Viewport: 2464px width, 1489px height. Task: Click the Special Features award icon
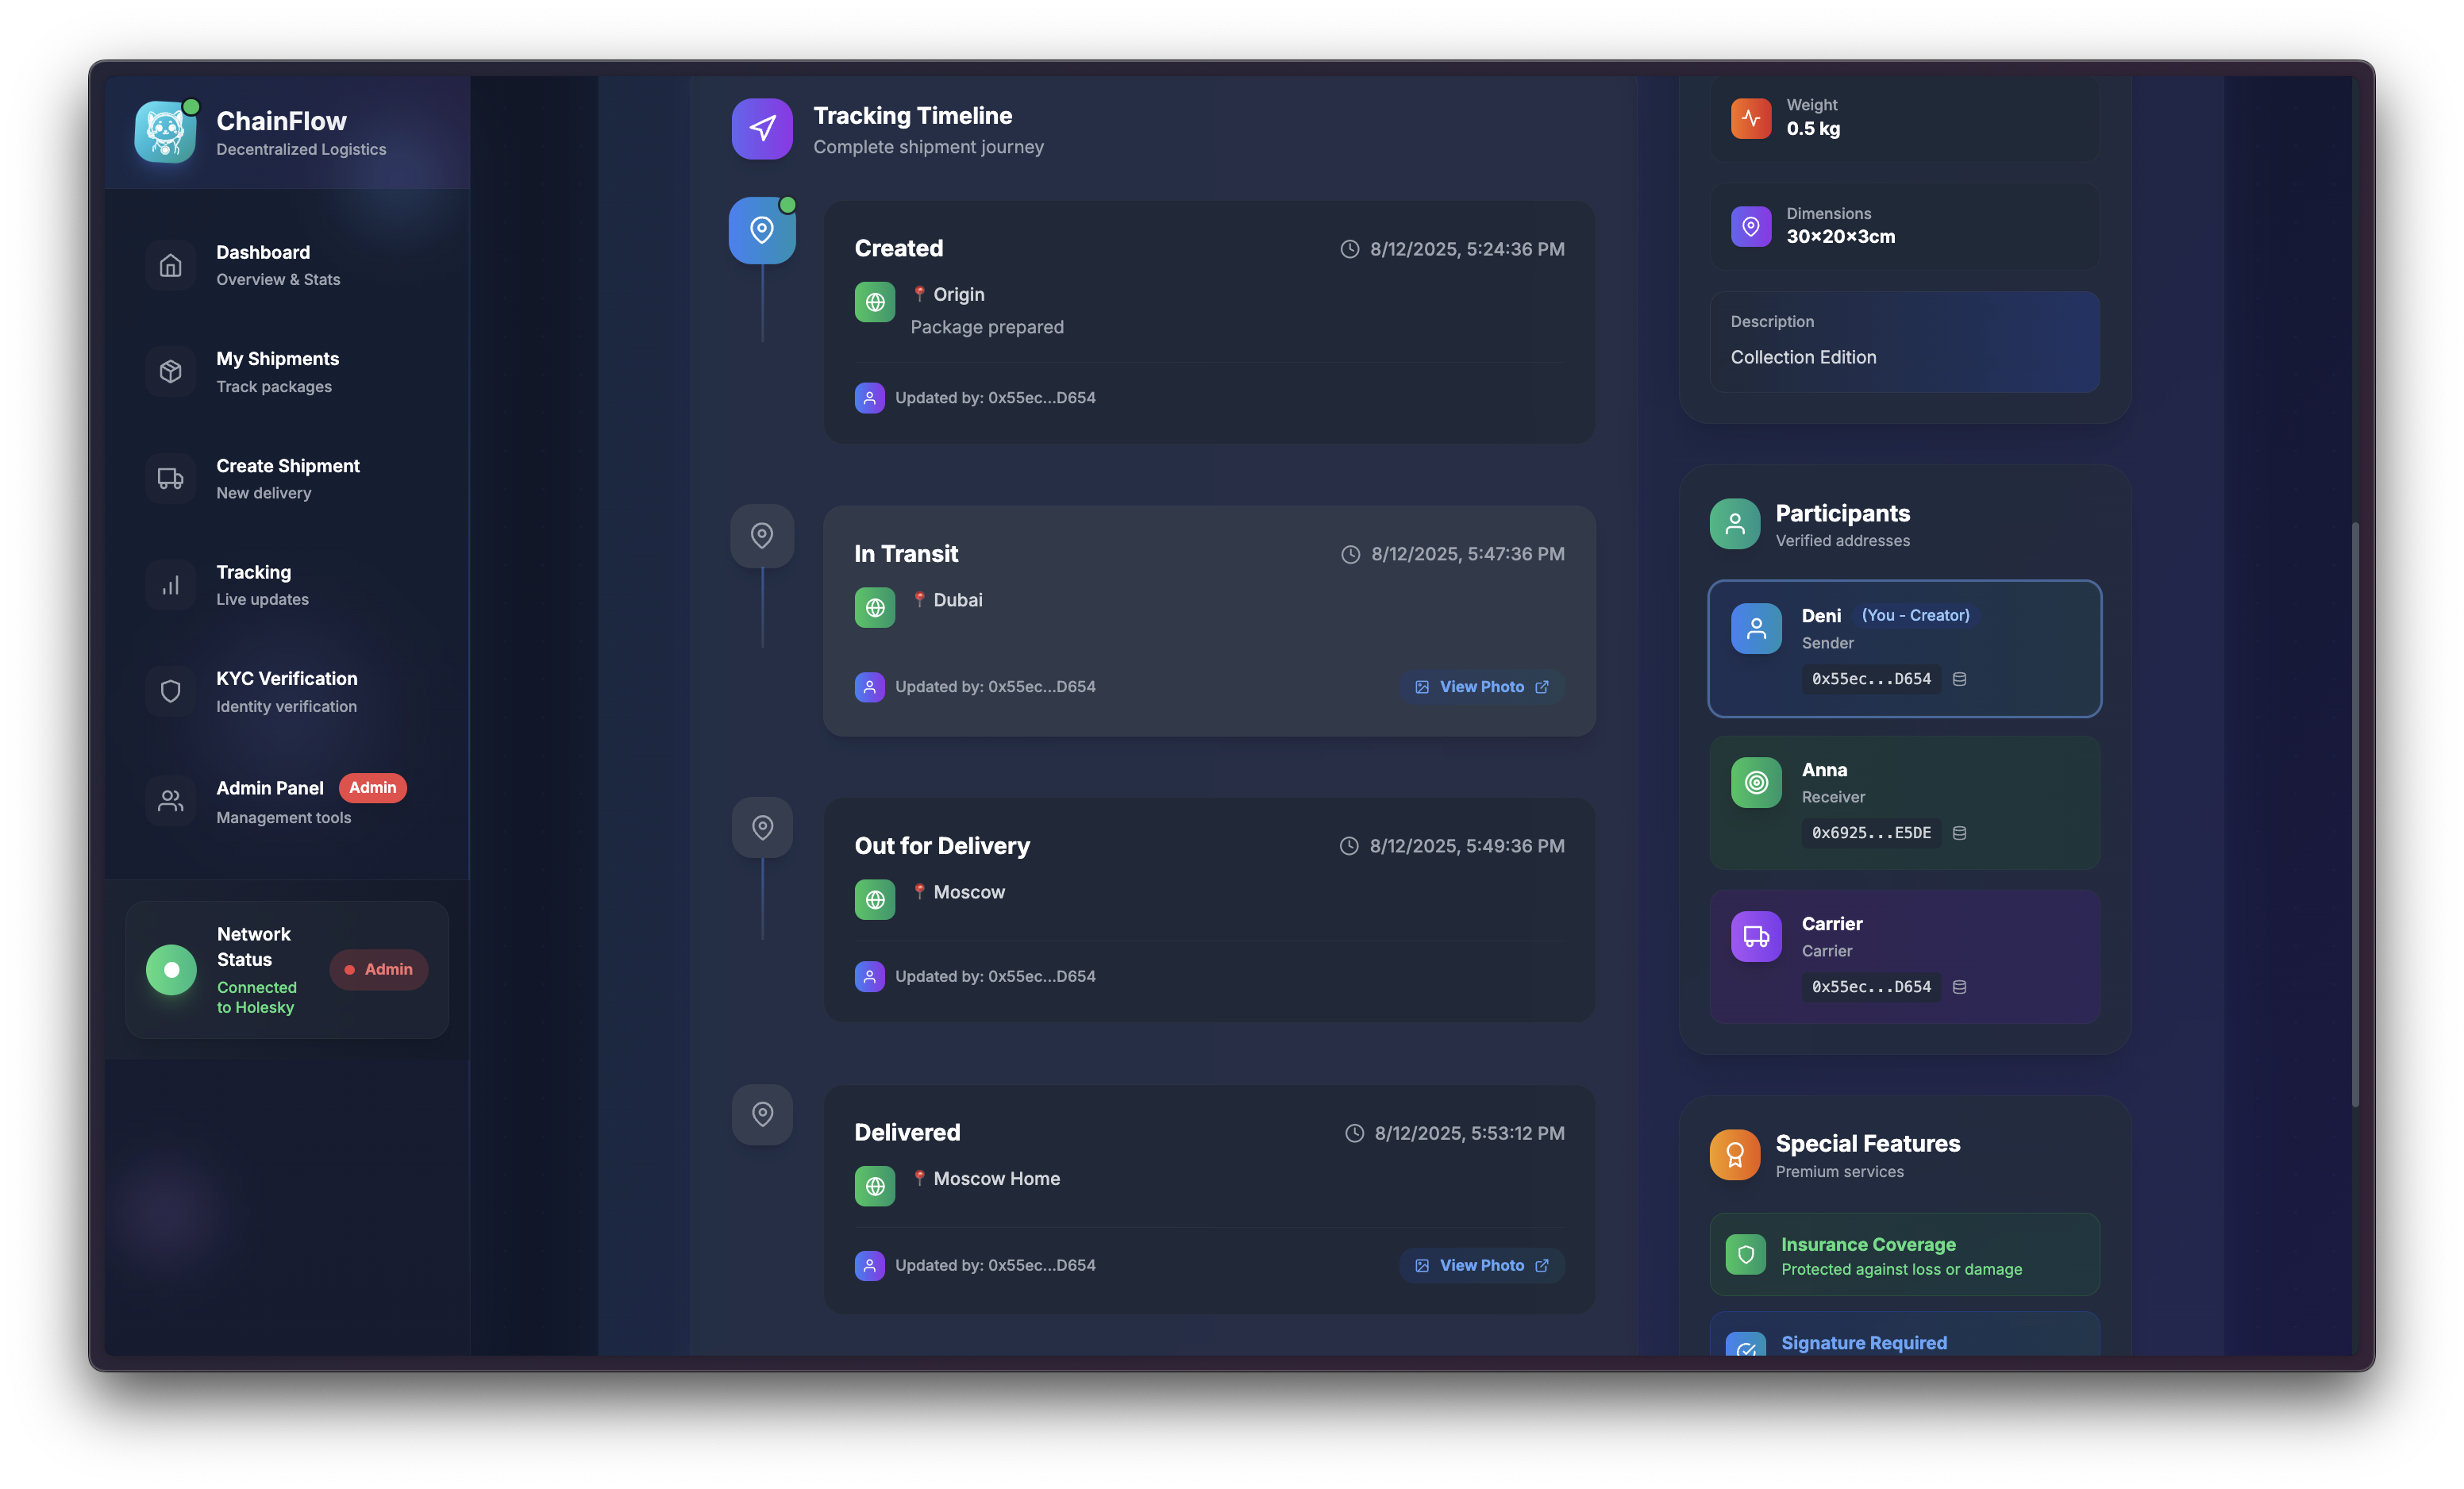[x=1734, y=1155]
